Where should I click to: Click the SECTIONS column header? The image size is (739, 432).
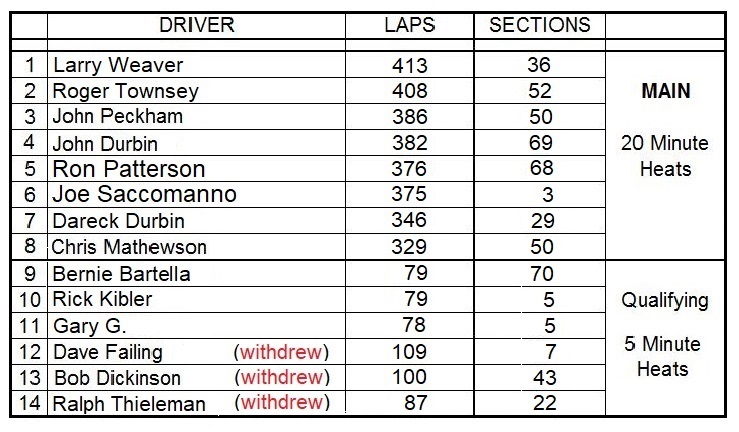[x=540, y=25]
